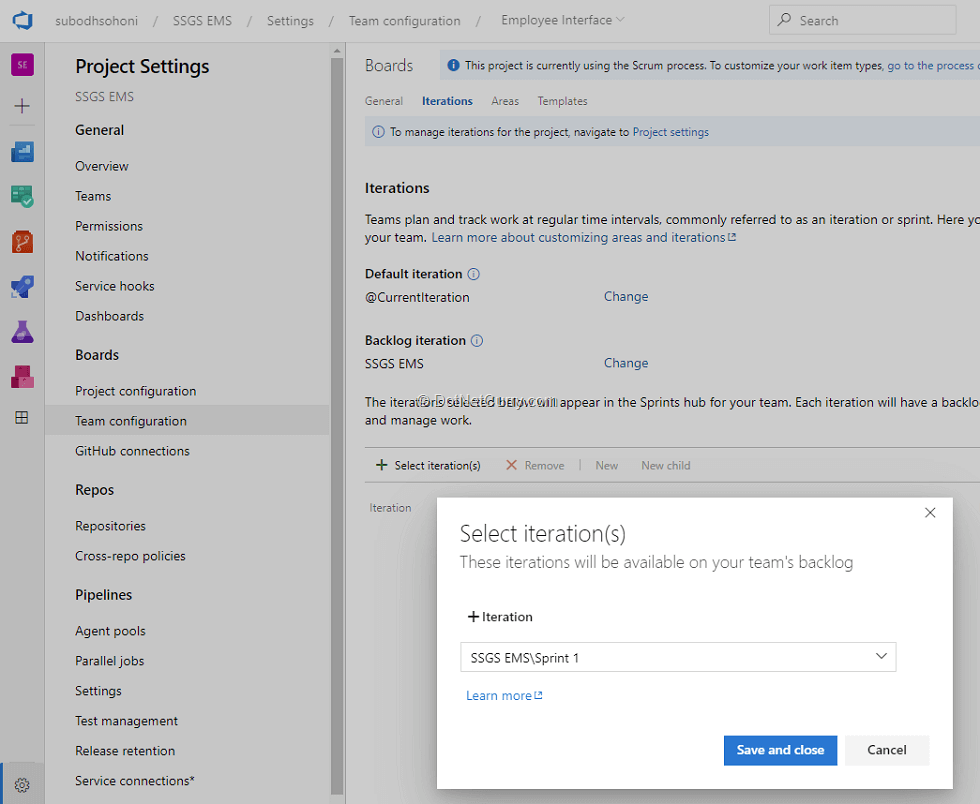980x804 pixels.
Task: Open GitHub connections settings
Action: pyautogui.click(x=132, y=451)
